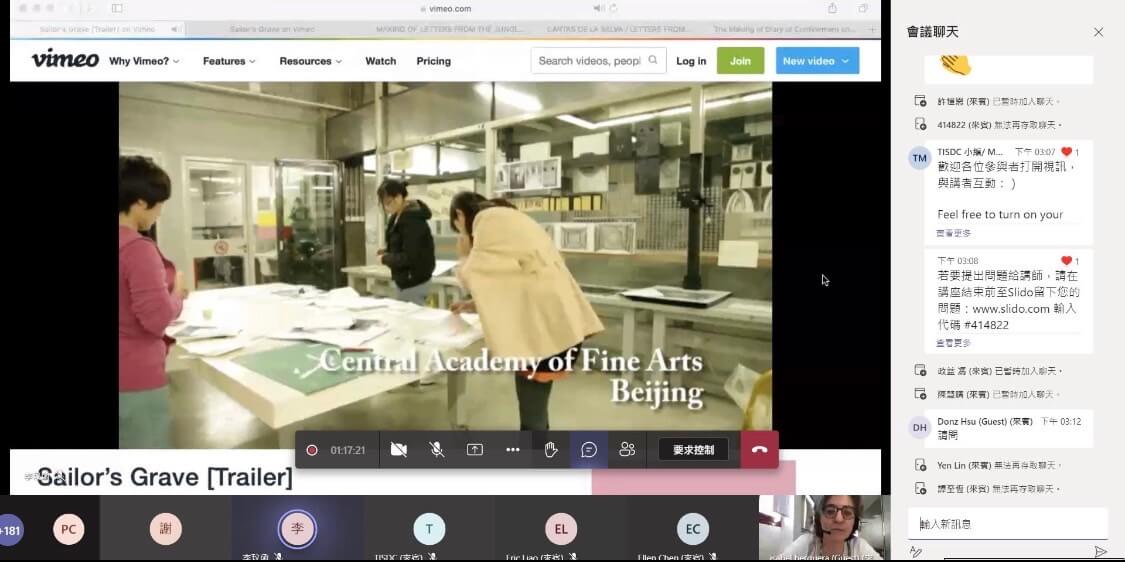Image resolution: width=1125 pixels, height=562 pixels.
Task: Click the 要求控制 button
Action: tap(693, 450)
